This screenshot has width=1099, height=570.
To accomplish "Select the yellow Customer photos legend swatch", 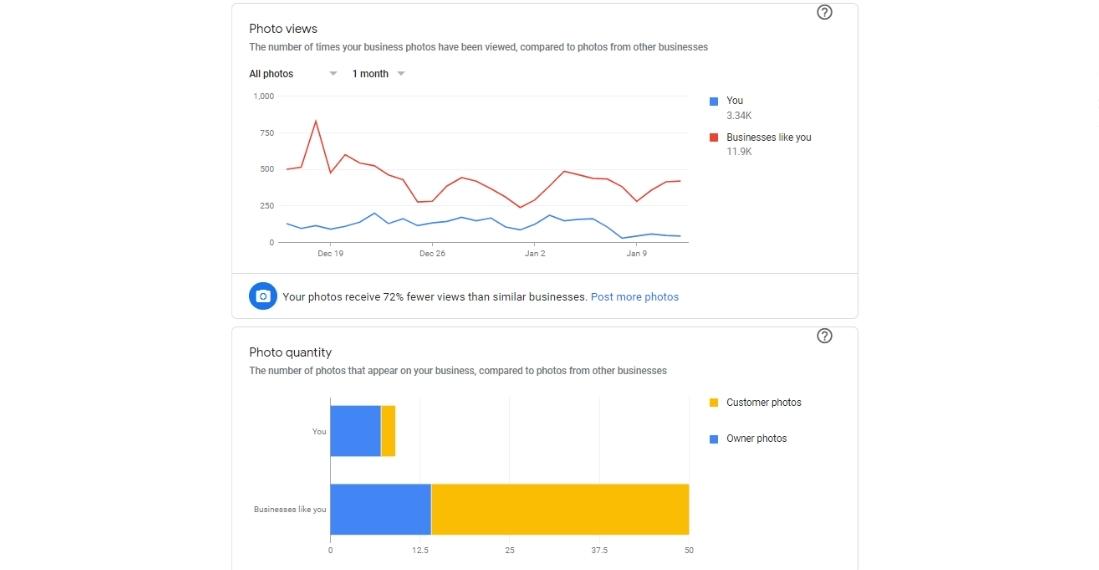I will pos(713,403).
